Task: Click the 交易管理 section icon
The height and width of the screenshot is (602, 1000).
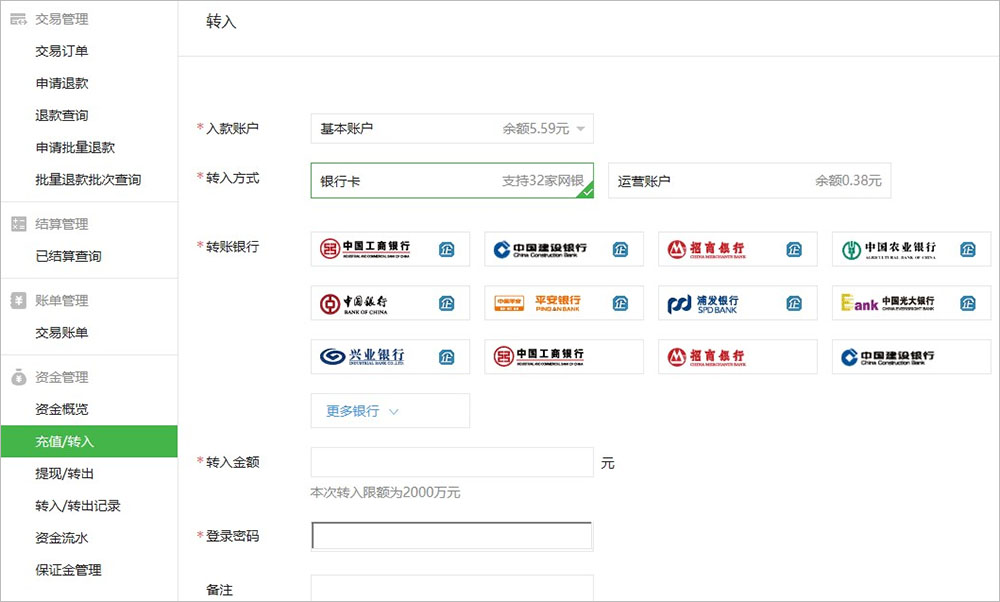Action: click(18, 19)
